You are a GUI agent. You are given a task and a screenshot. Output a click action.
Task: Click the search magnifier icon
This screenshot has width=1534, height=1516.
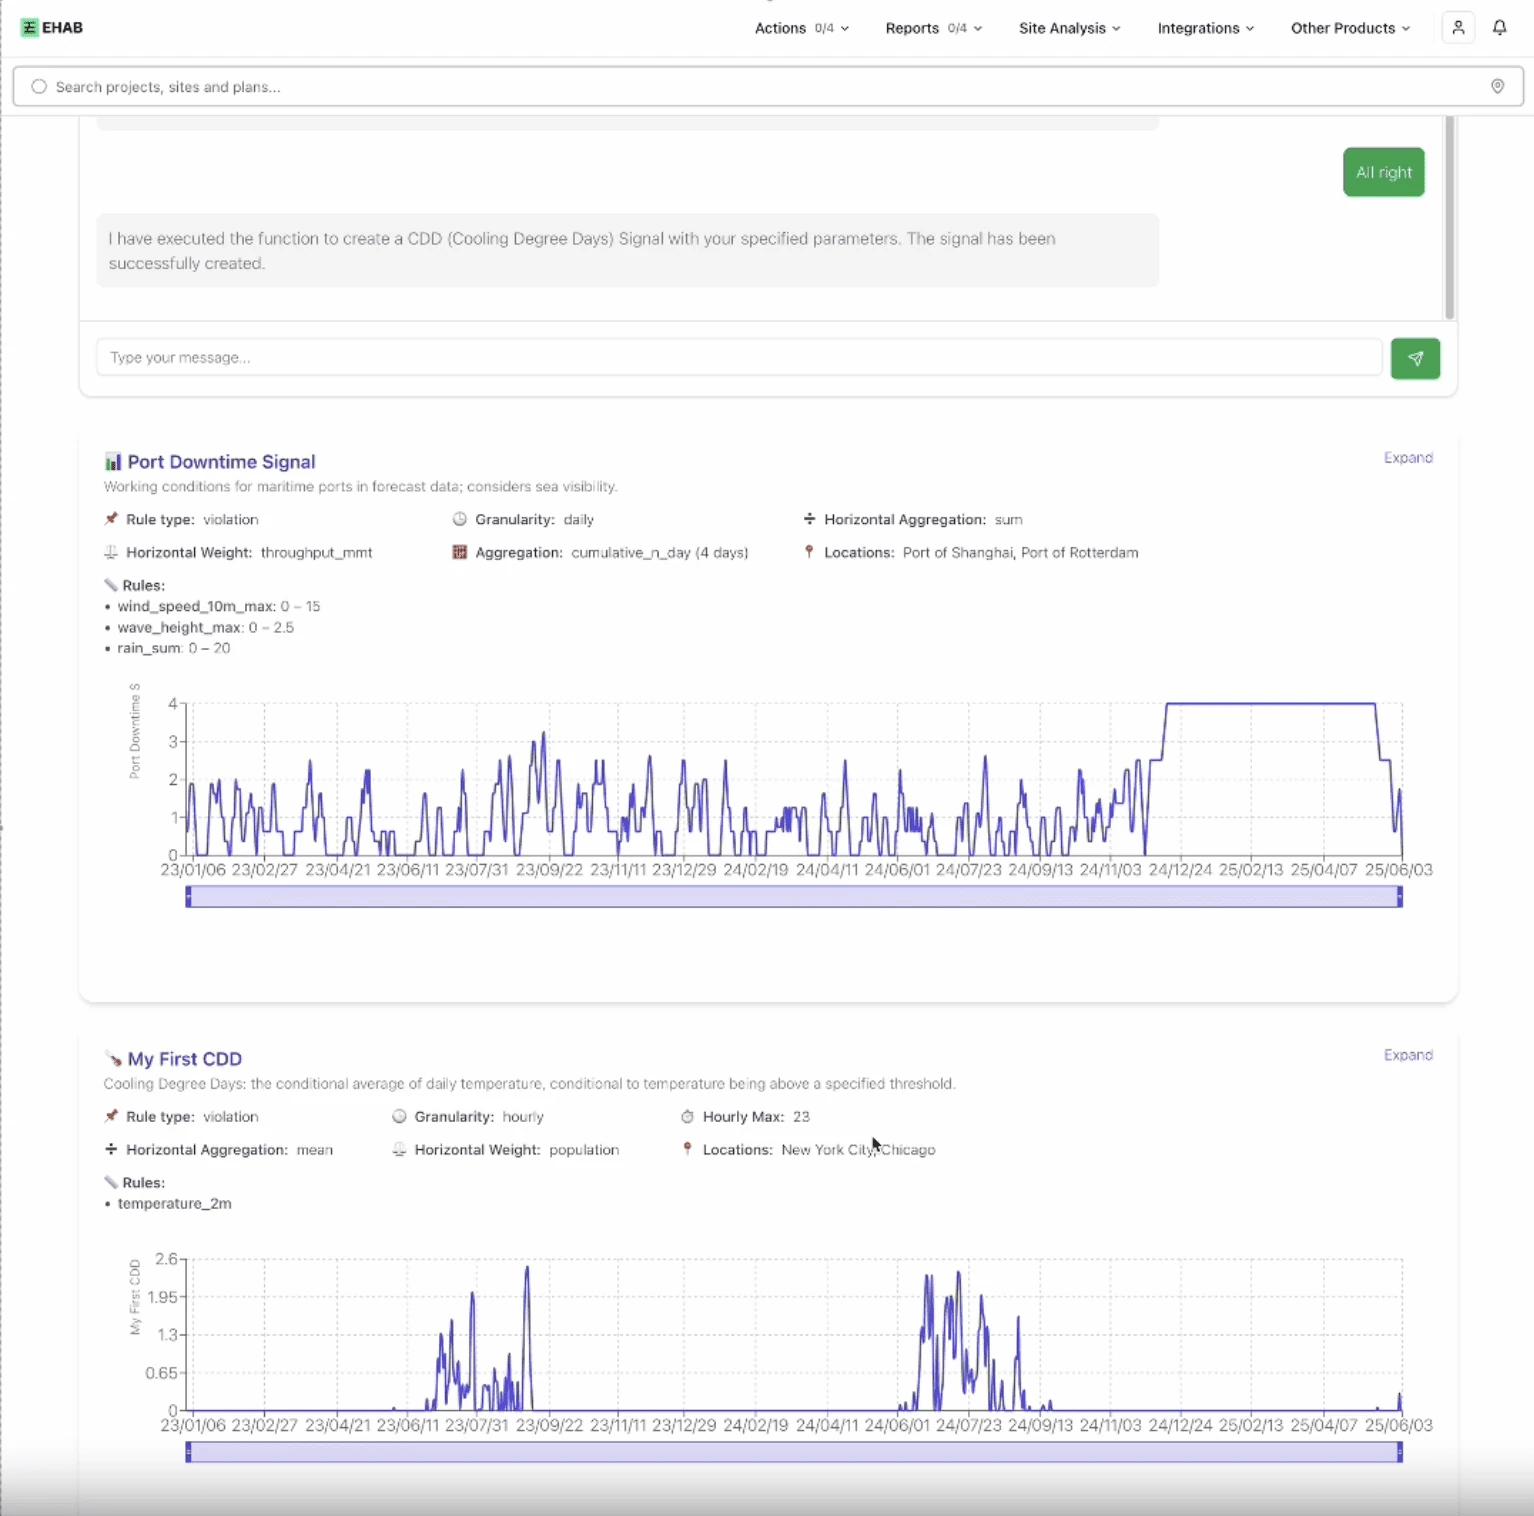39,87
